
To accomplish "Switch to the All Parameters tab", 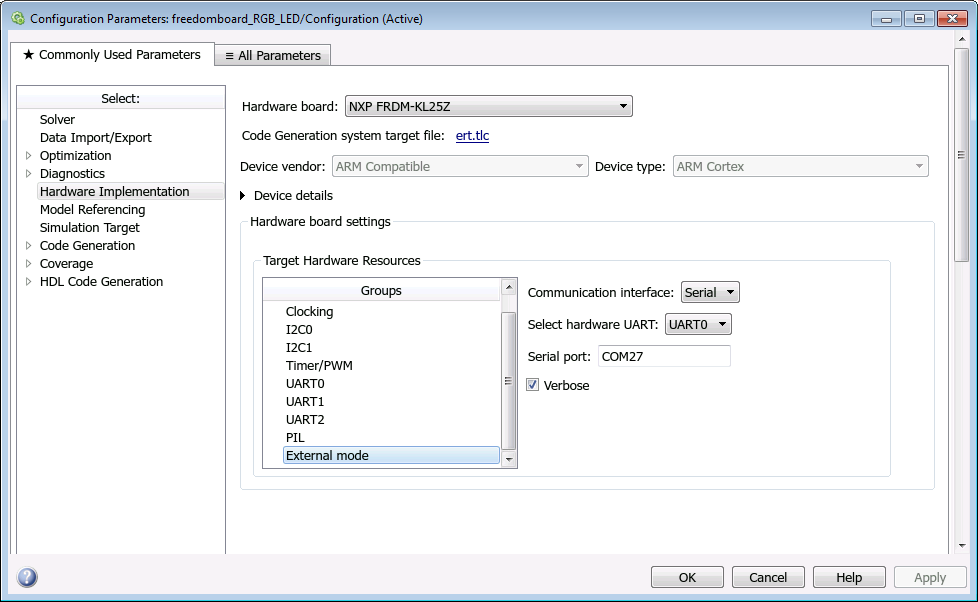I will click(x=272, y=55).
